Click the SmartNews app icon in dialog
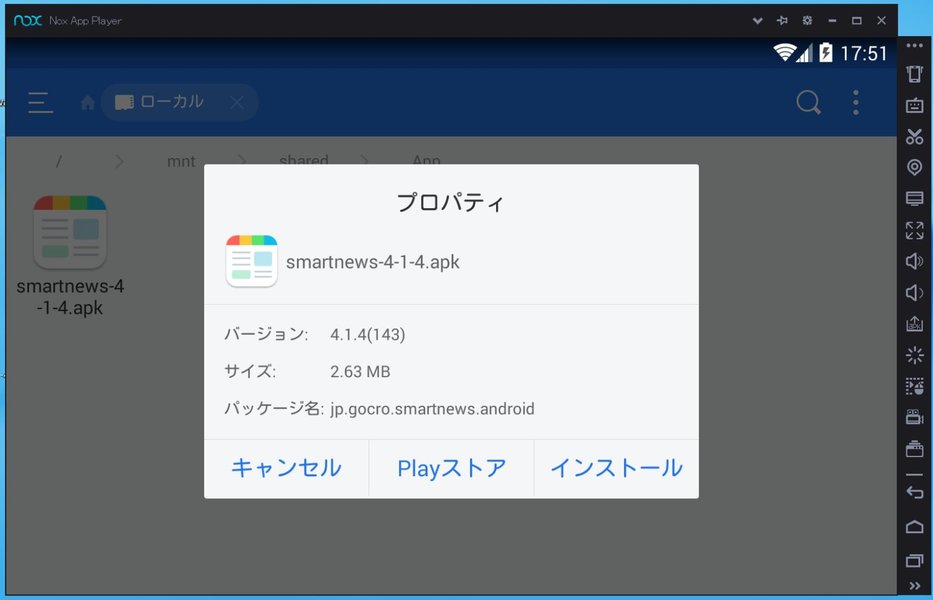 tap(251, 261)
